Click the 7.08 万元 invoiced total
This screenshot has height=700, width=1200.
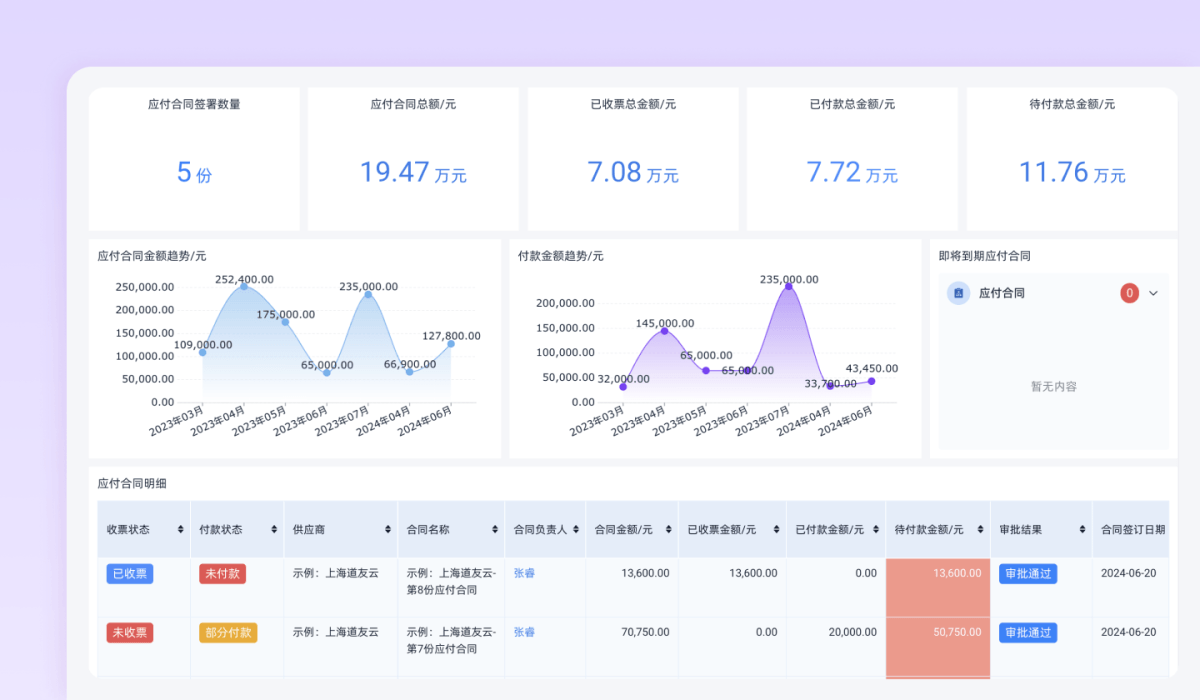coord(633,173)
